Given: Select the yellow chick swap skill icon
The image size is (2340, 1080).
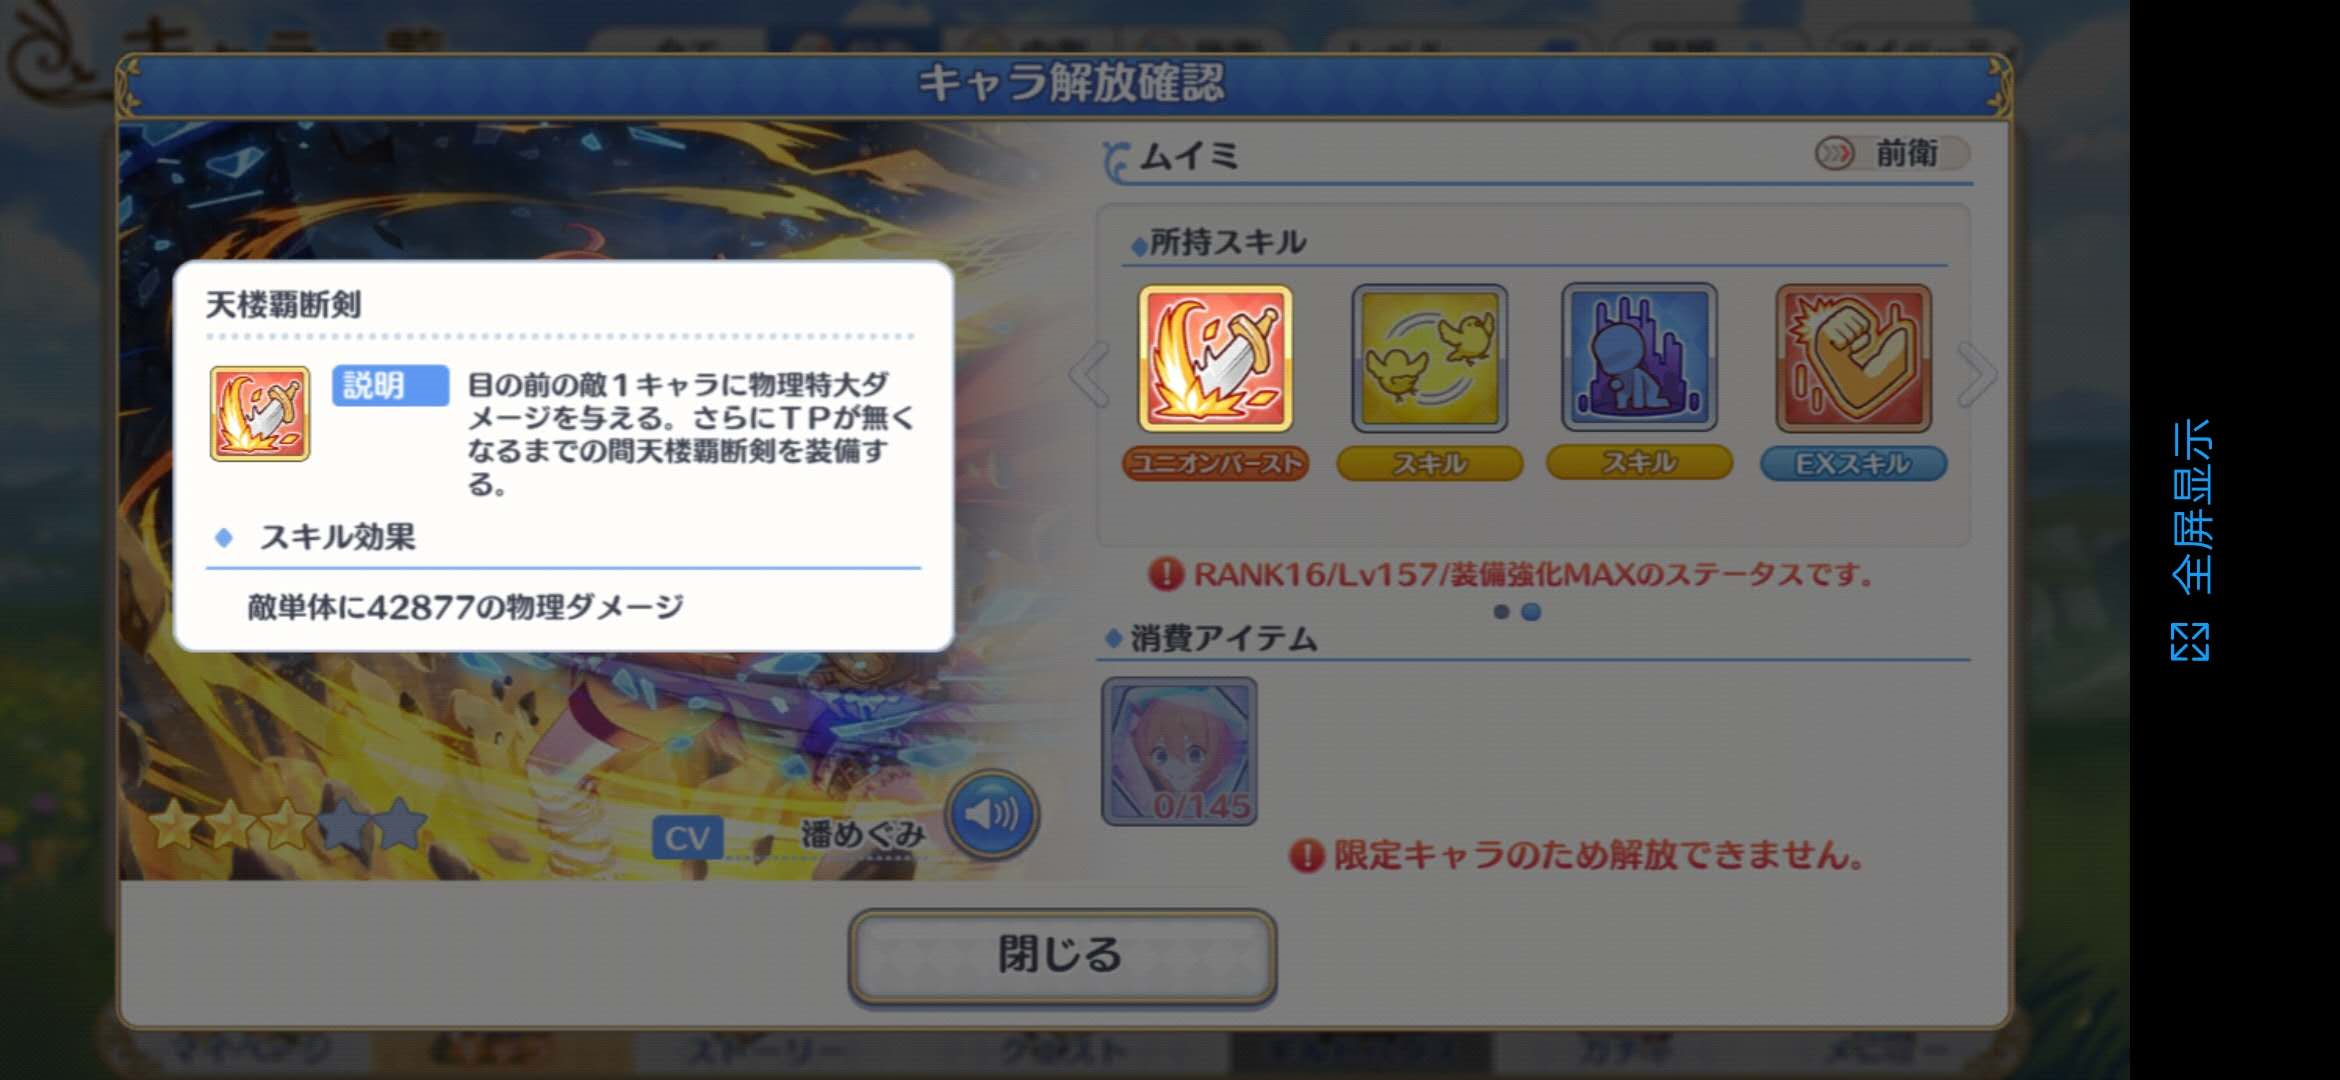Looking at the screenshot, I should coord(1429,359).
